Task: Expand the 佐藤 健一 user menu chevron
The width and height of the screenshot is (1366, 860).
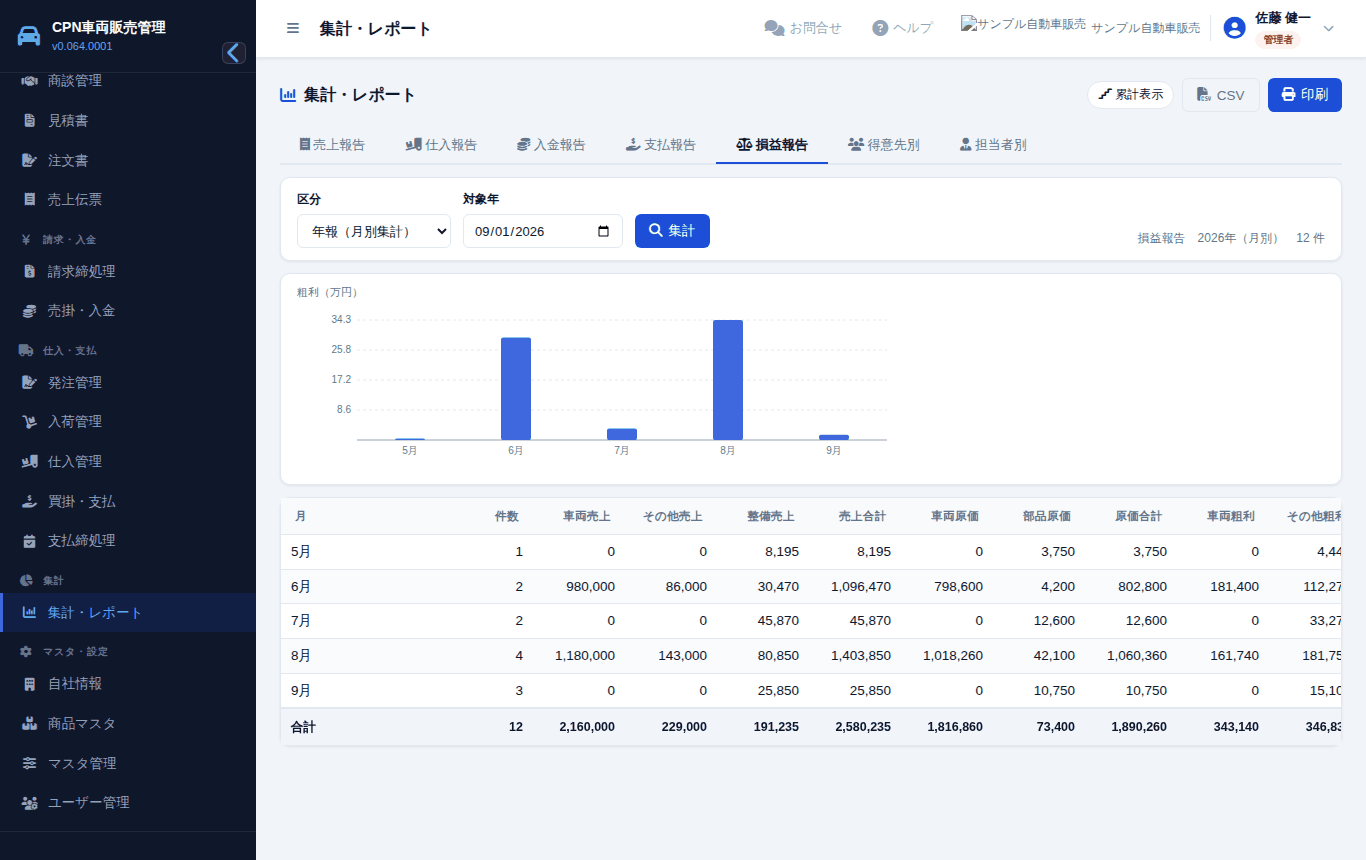Action: 1329,28
